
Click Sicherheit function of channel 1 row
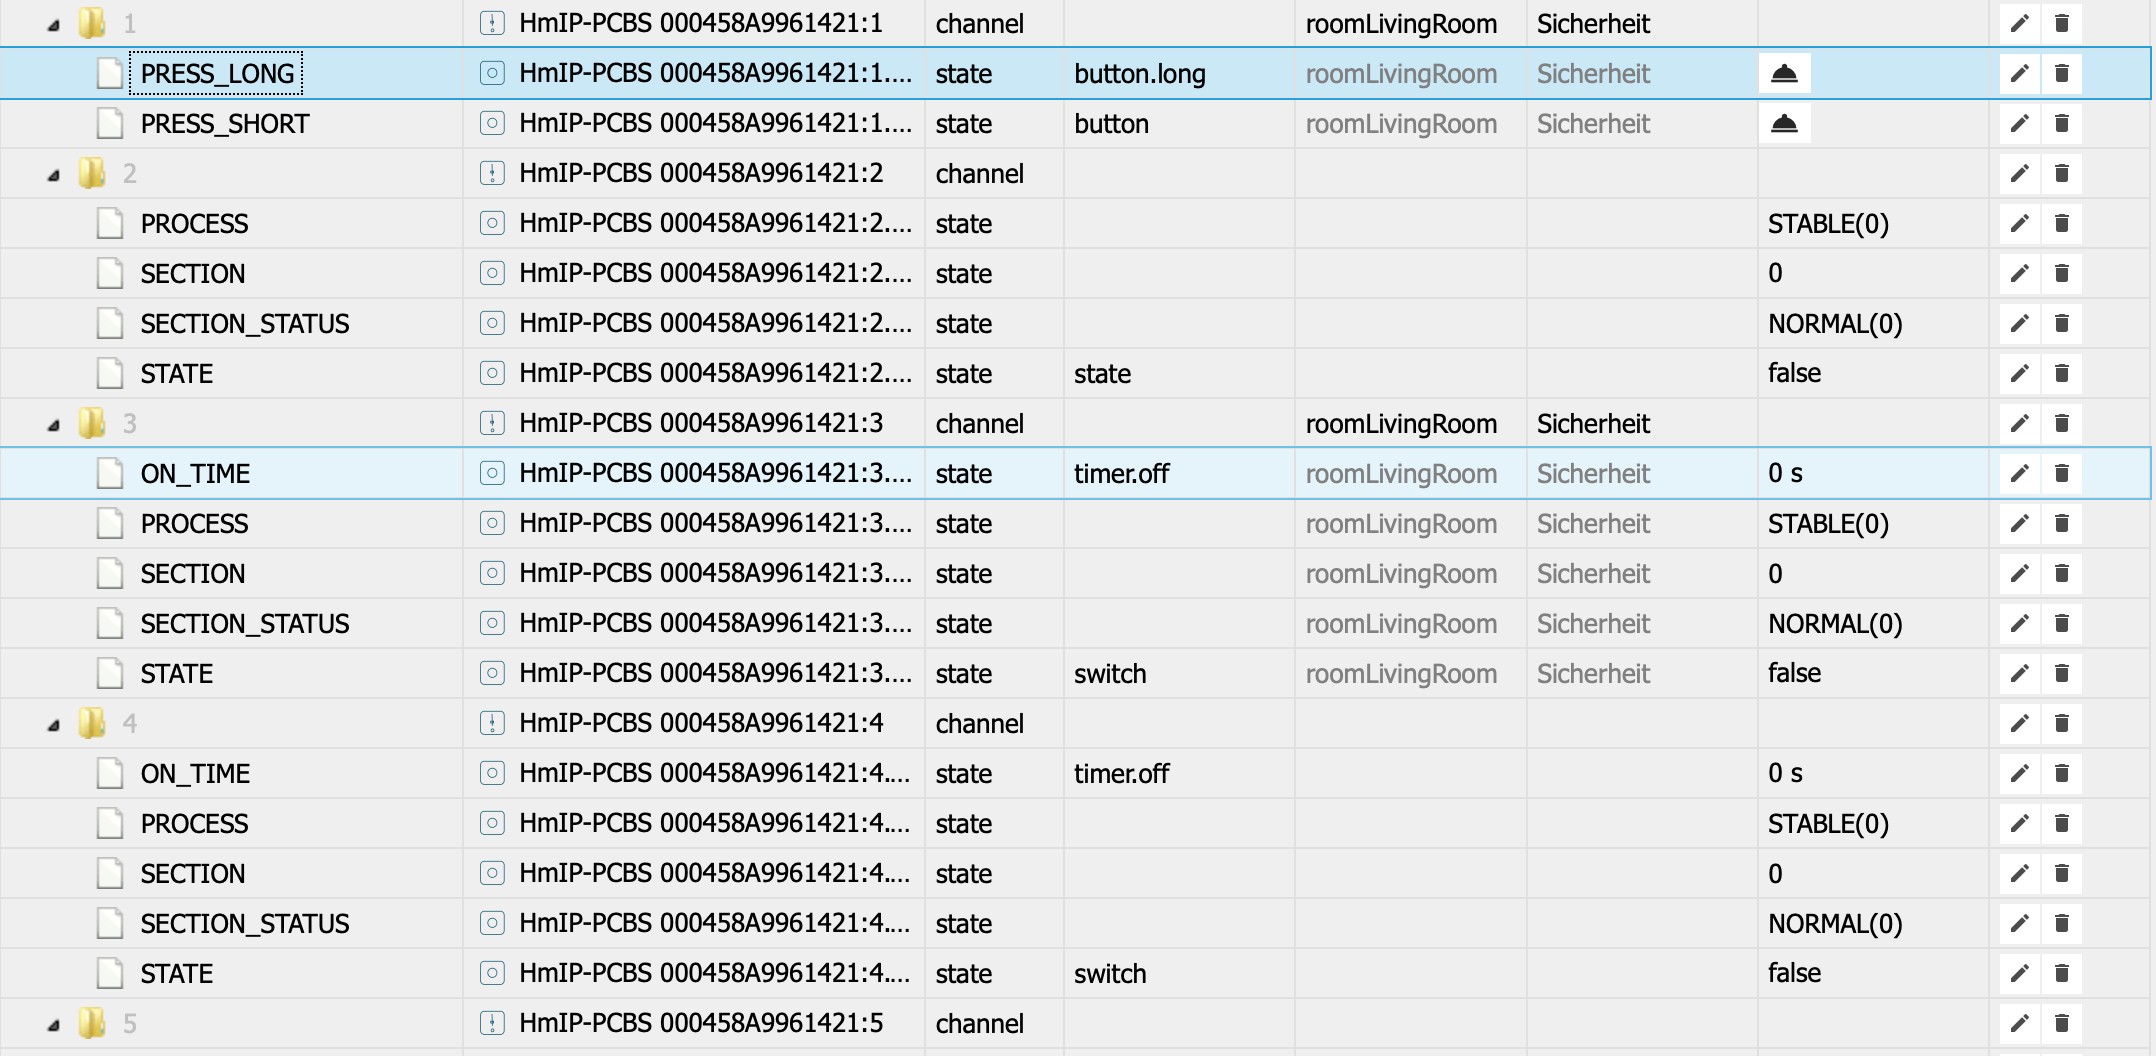point(1593,24)
